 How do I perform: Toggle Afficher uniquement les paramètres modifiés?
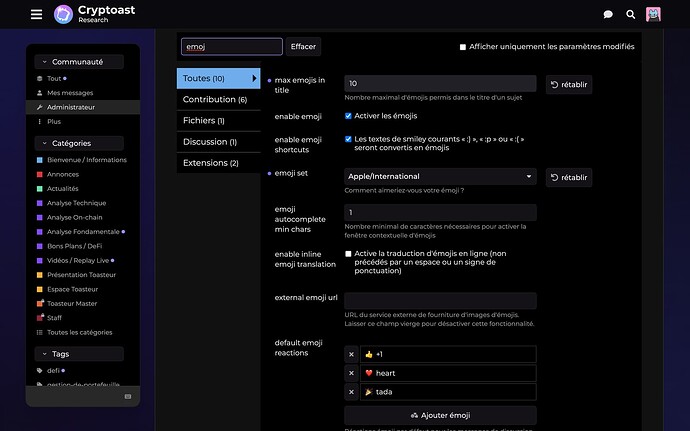[463, 47]
